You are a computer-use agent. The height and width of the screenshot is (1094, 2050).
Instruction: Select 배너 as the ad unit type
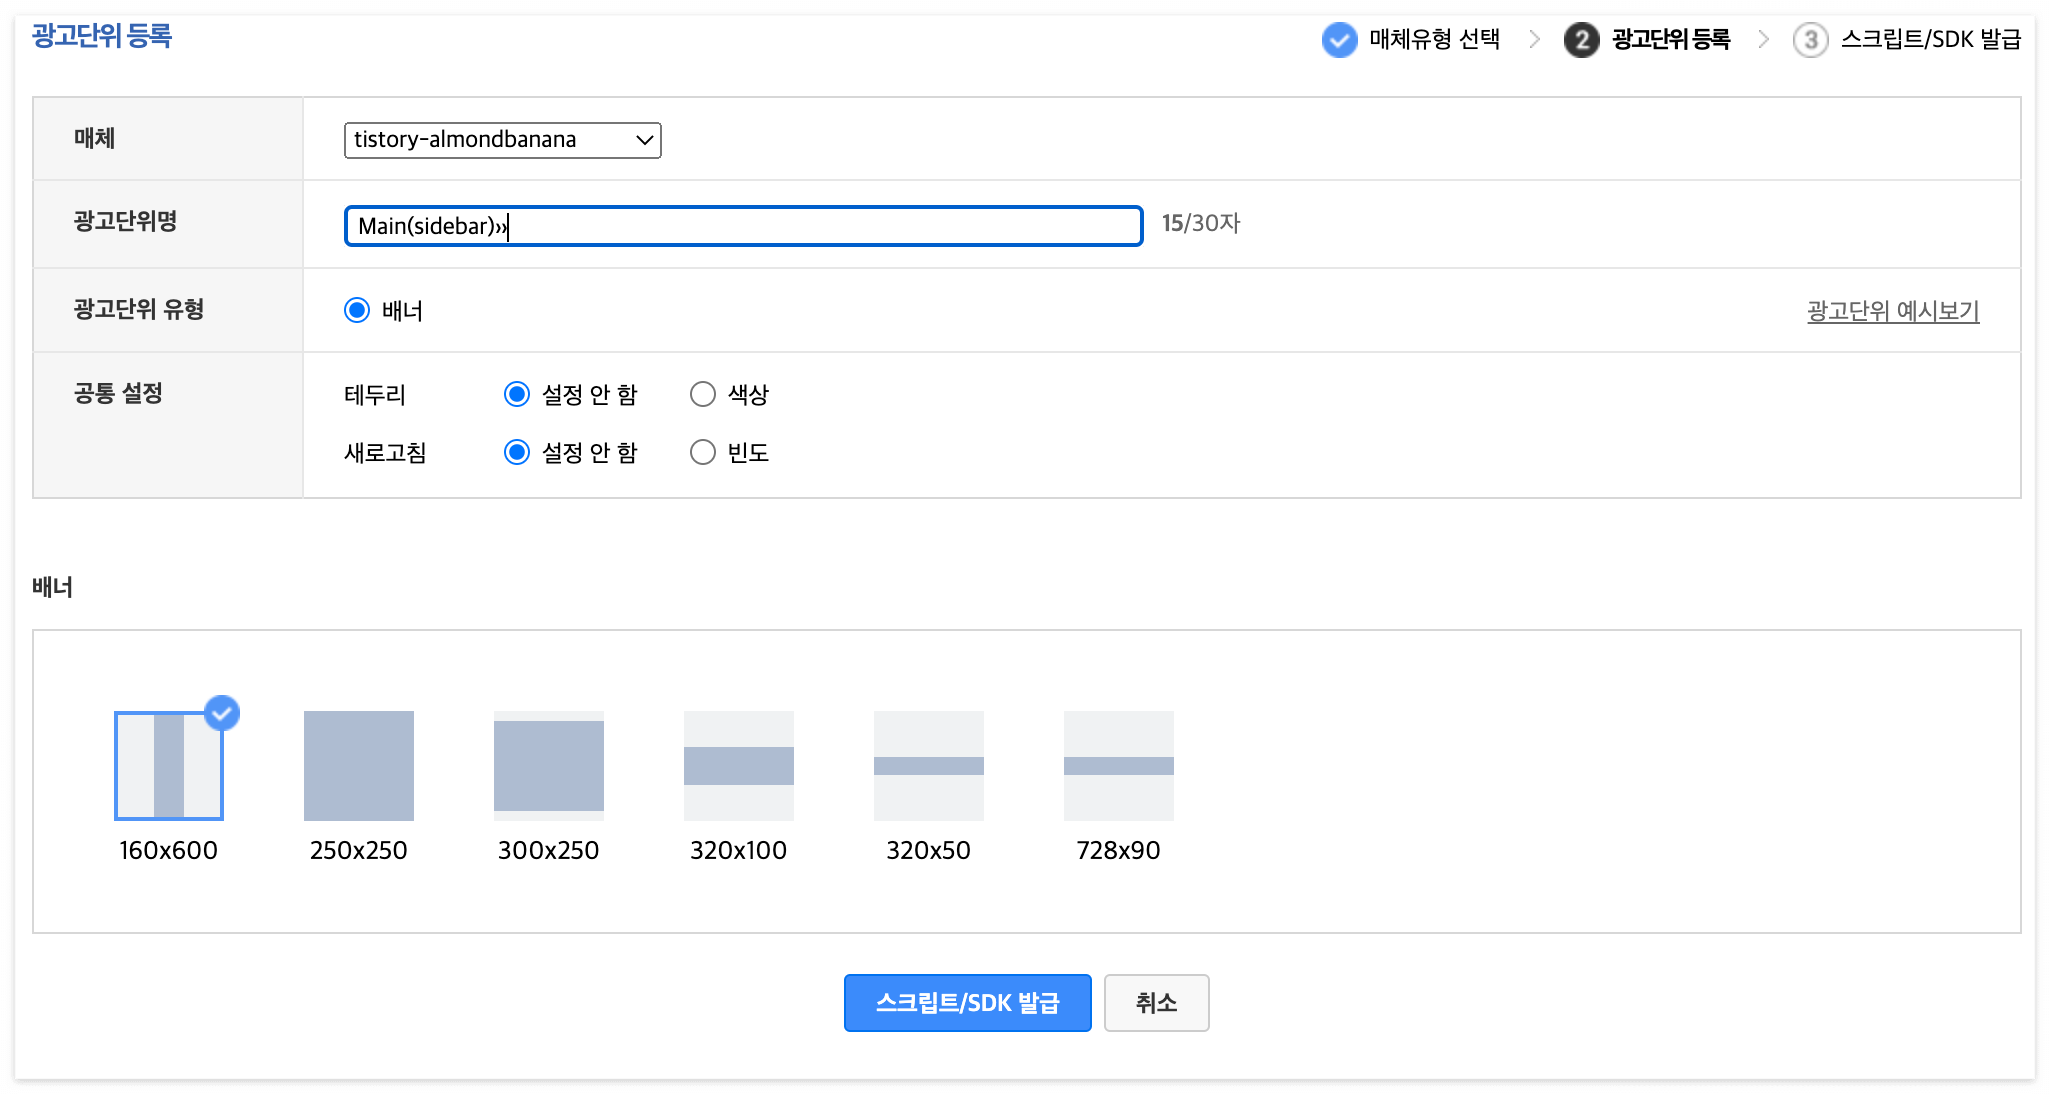point(357,310)
